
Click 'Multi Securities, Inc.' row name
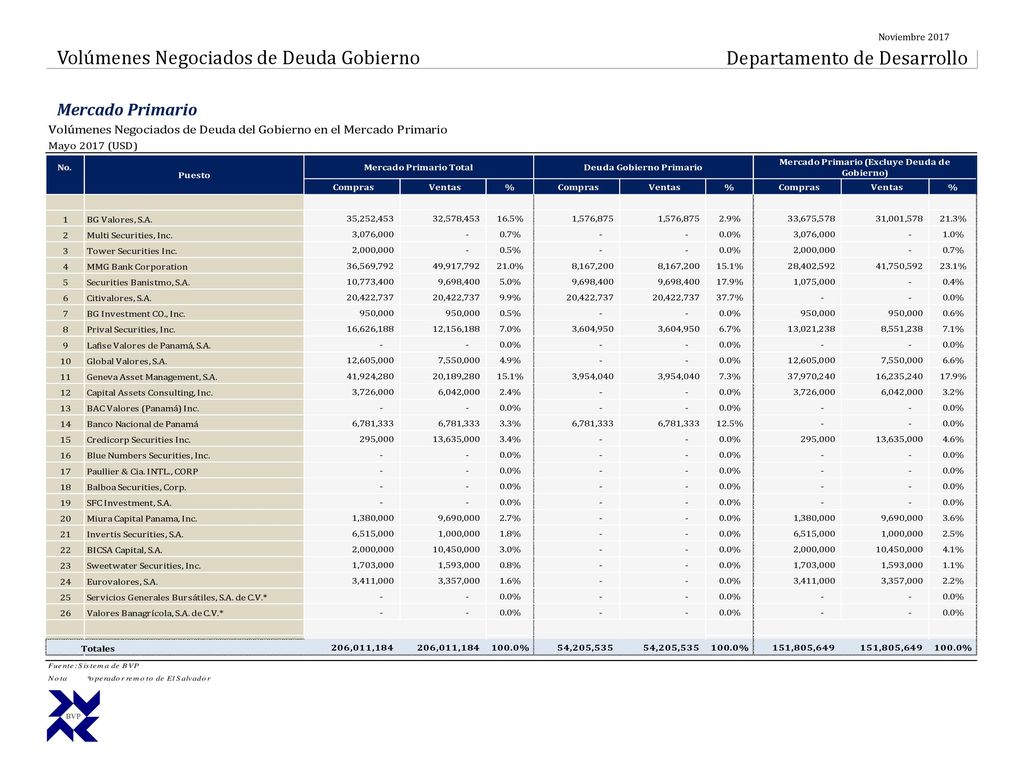[x=129, y=235]
